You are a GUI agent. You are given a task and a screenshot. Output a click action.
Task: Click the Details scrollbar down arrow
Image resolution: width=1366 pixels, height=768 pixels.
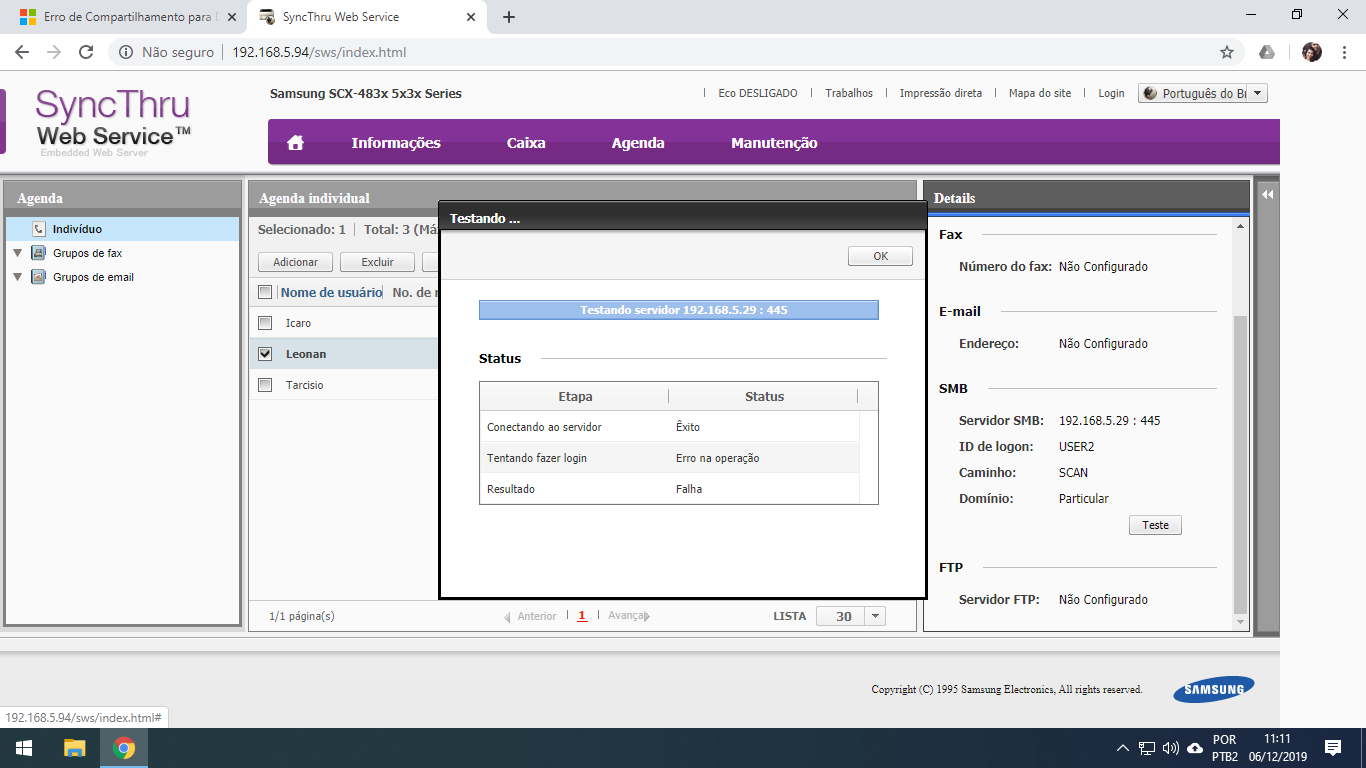[x=1241, y=622]
